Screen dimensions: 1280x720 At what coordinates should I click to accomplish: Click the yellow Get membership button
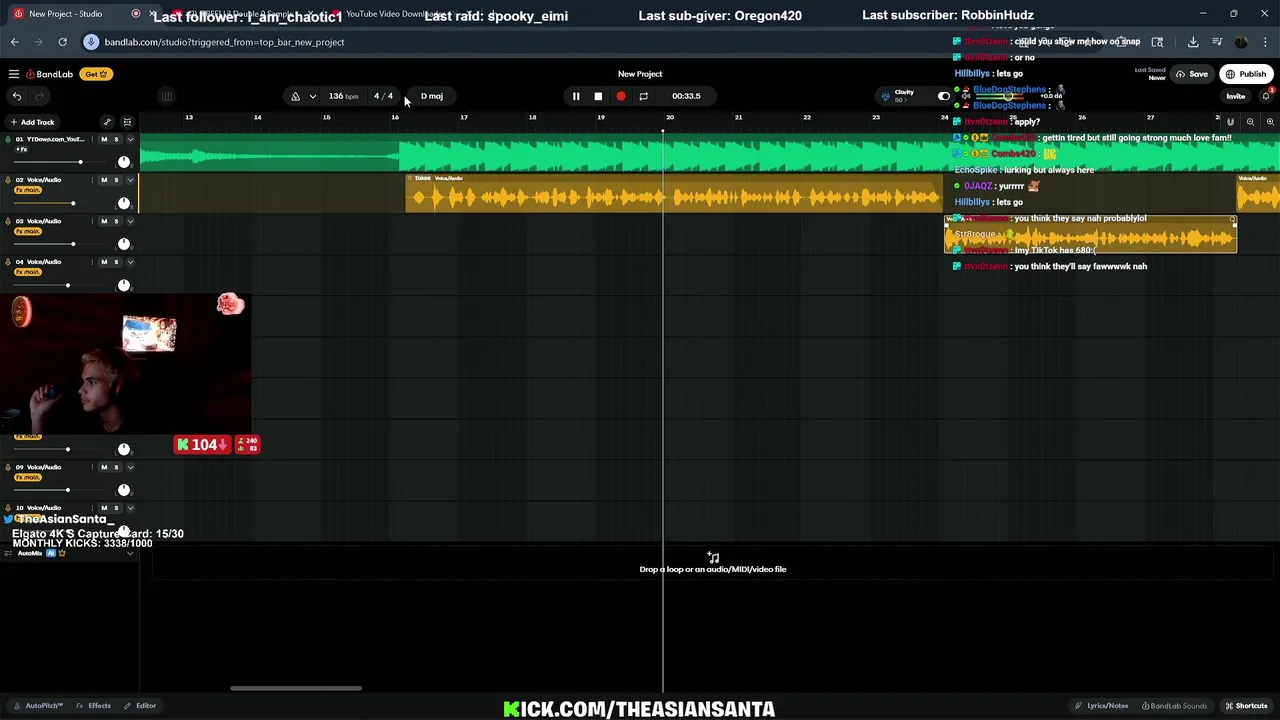(x=96, y=74)
